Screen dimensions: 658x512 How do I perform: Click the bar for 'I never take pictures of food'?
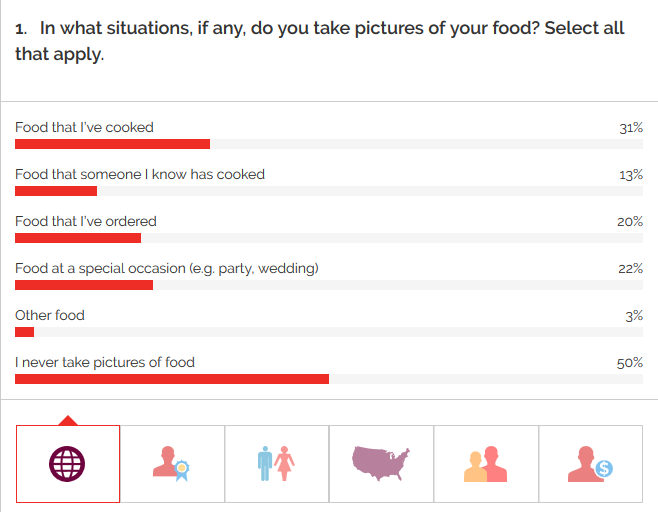click(x=172, y=379)
